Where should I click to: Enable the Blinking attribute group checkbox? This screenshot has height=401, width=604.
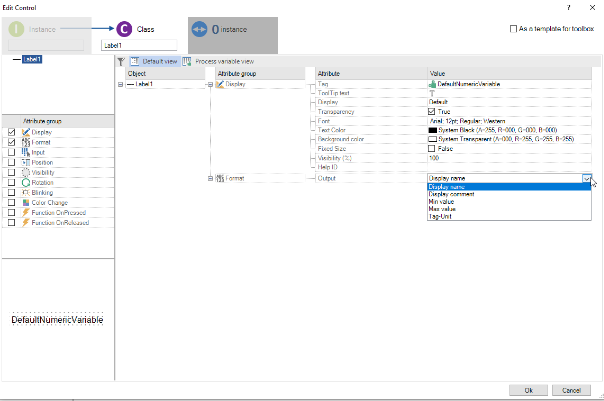tap(12, 192)
